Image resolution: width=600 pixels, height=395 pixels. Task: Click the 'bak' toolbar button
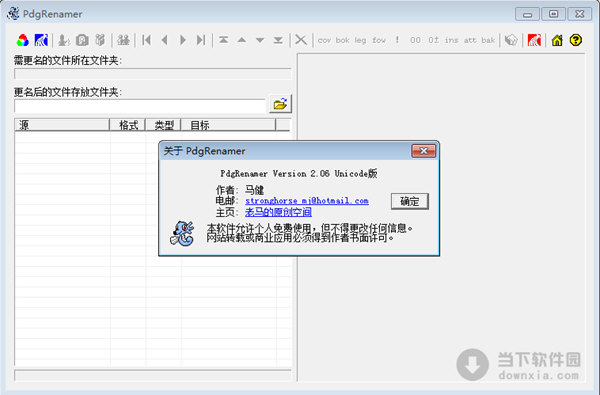(488, 40)
